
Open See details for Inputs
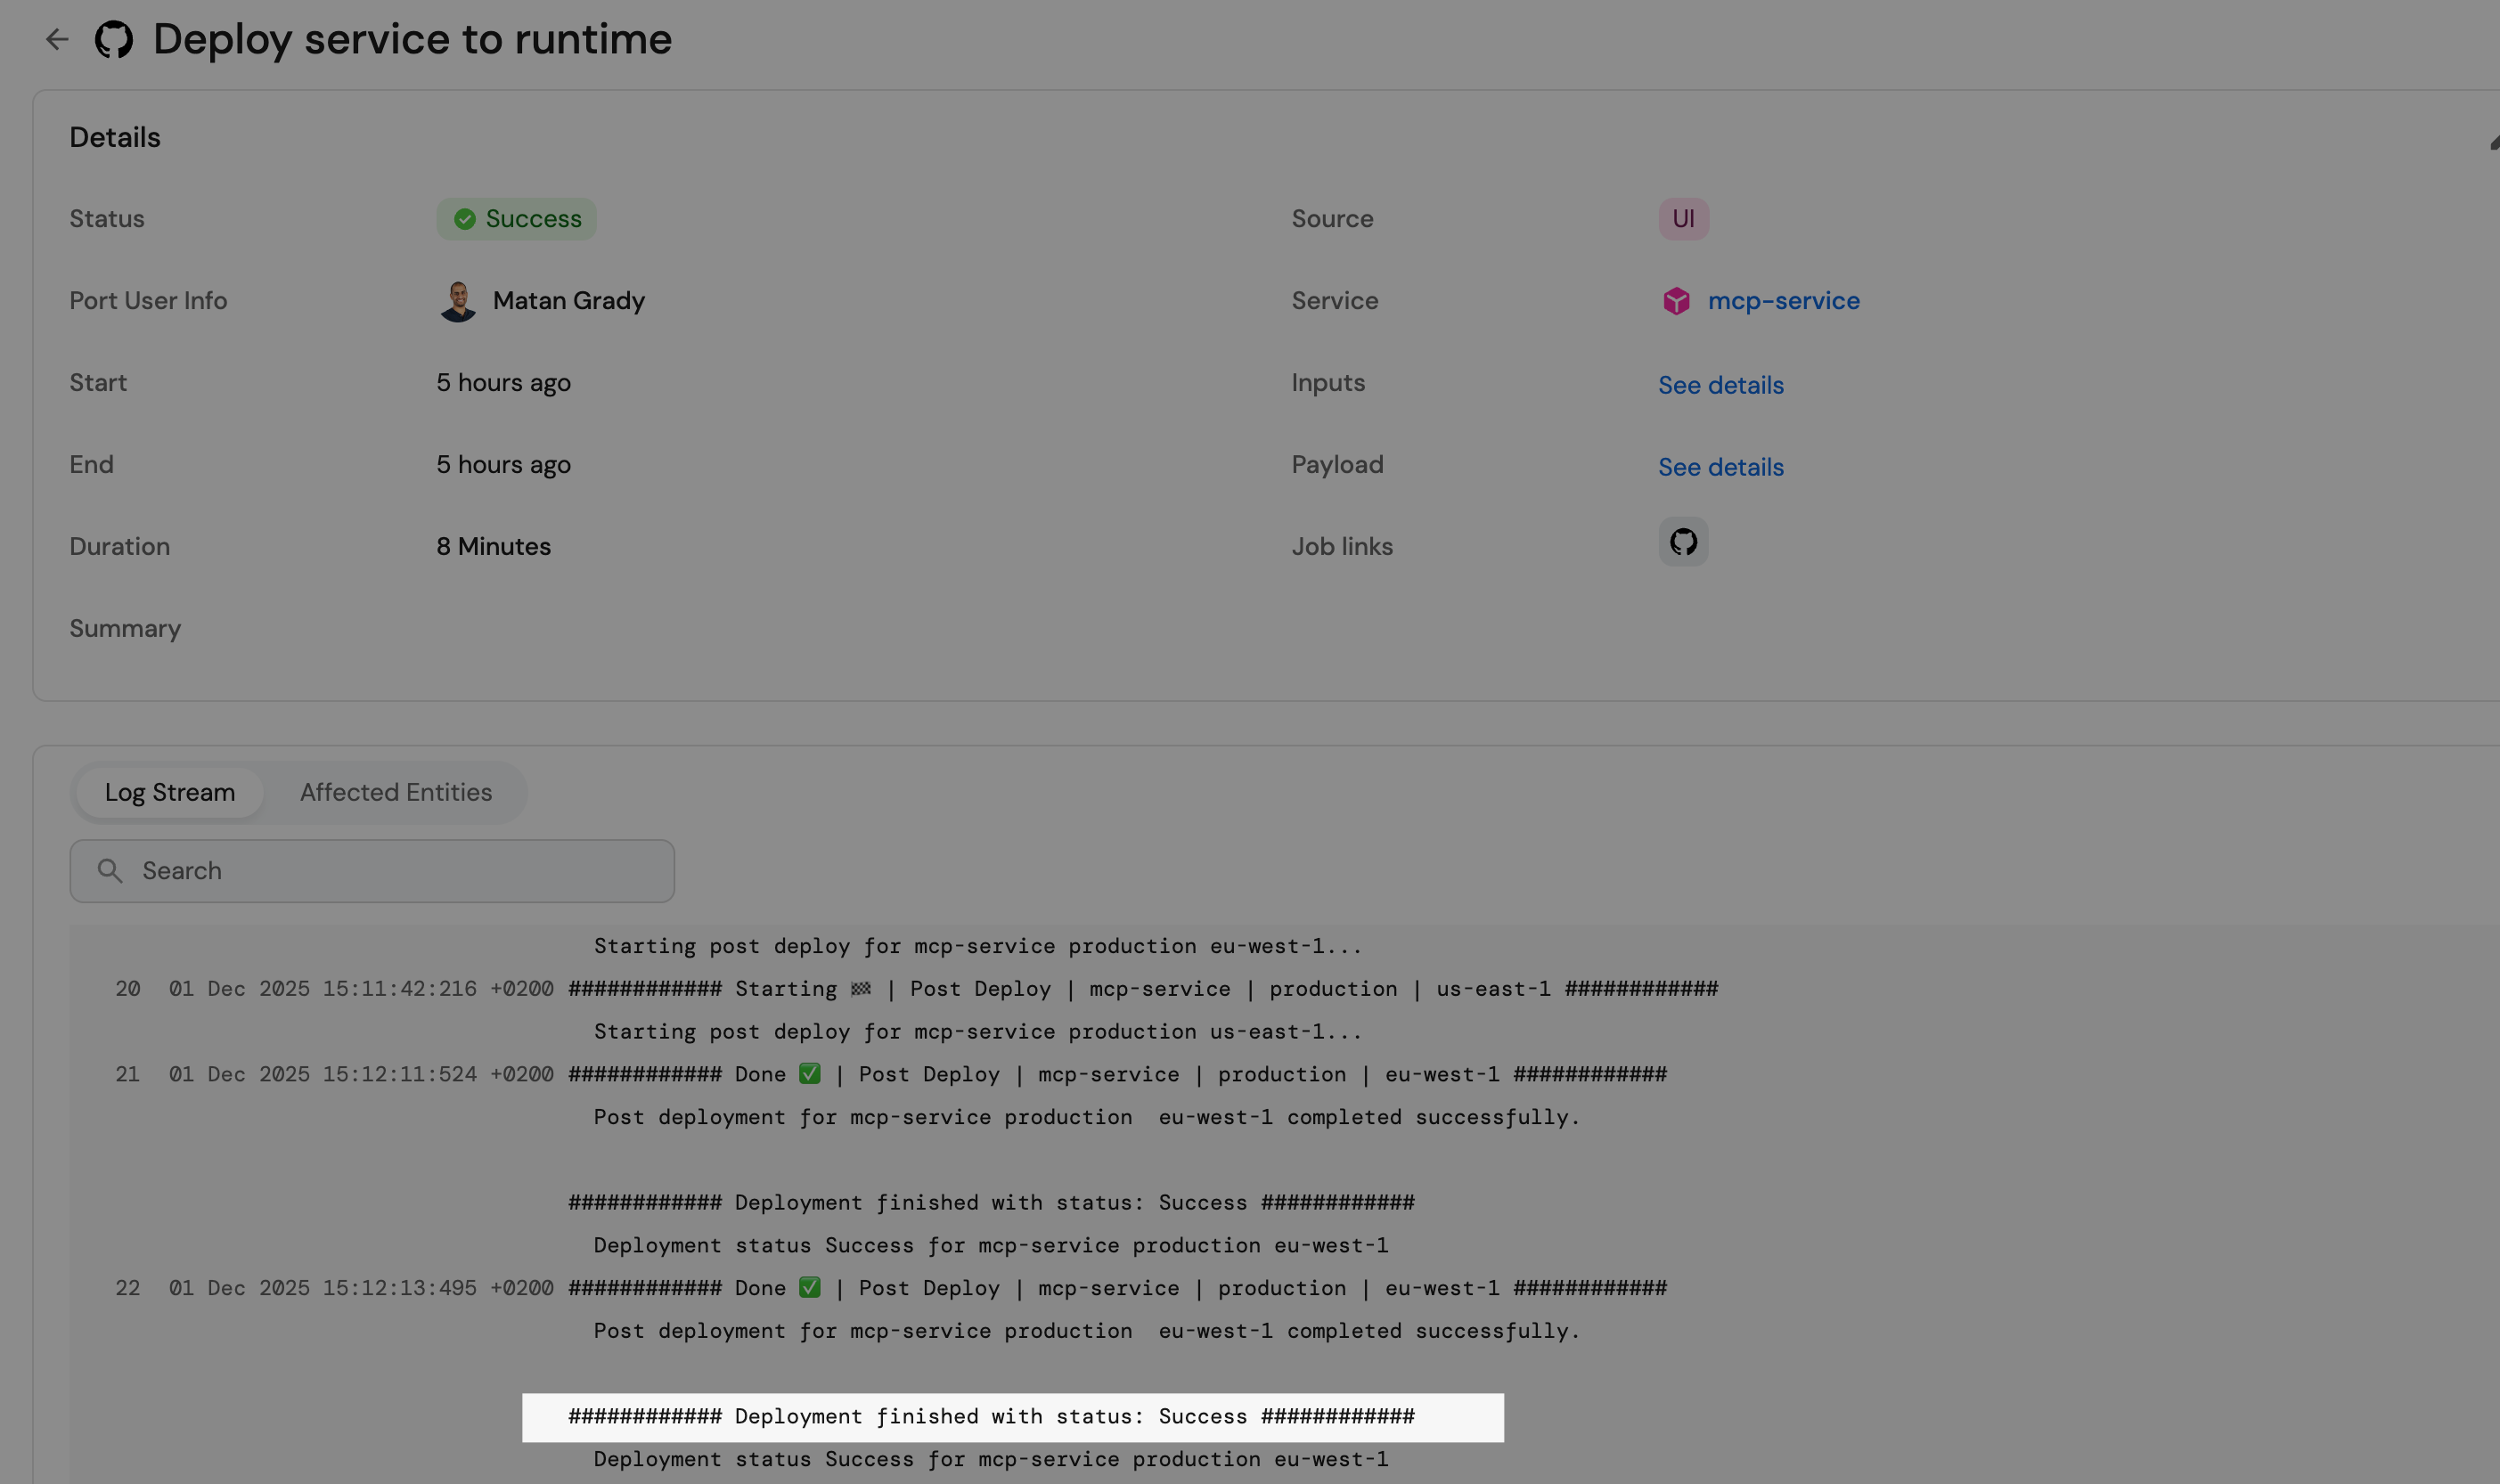pyautogui.click(x=1720, y=385)
